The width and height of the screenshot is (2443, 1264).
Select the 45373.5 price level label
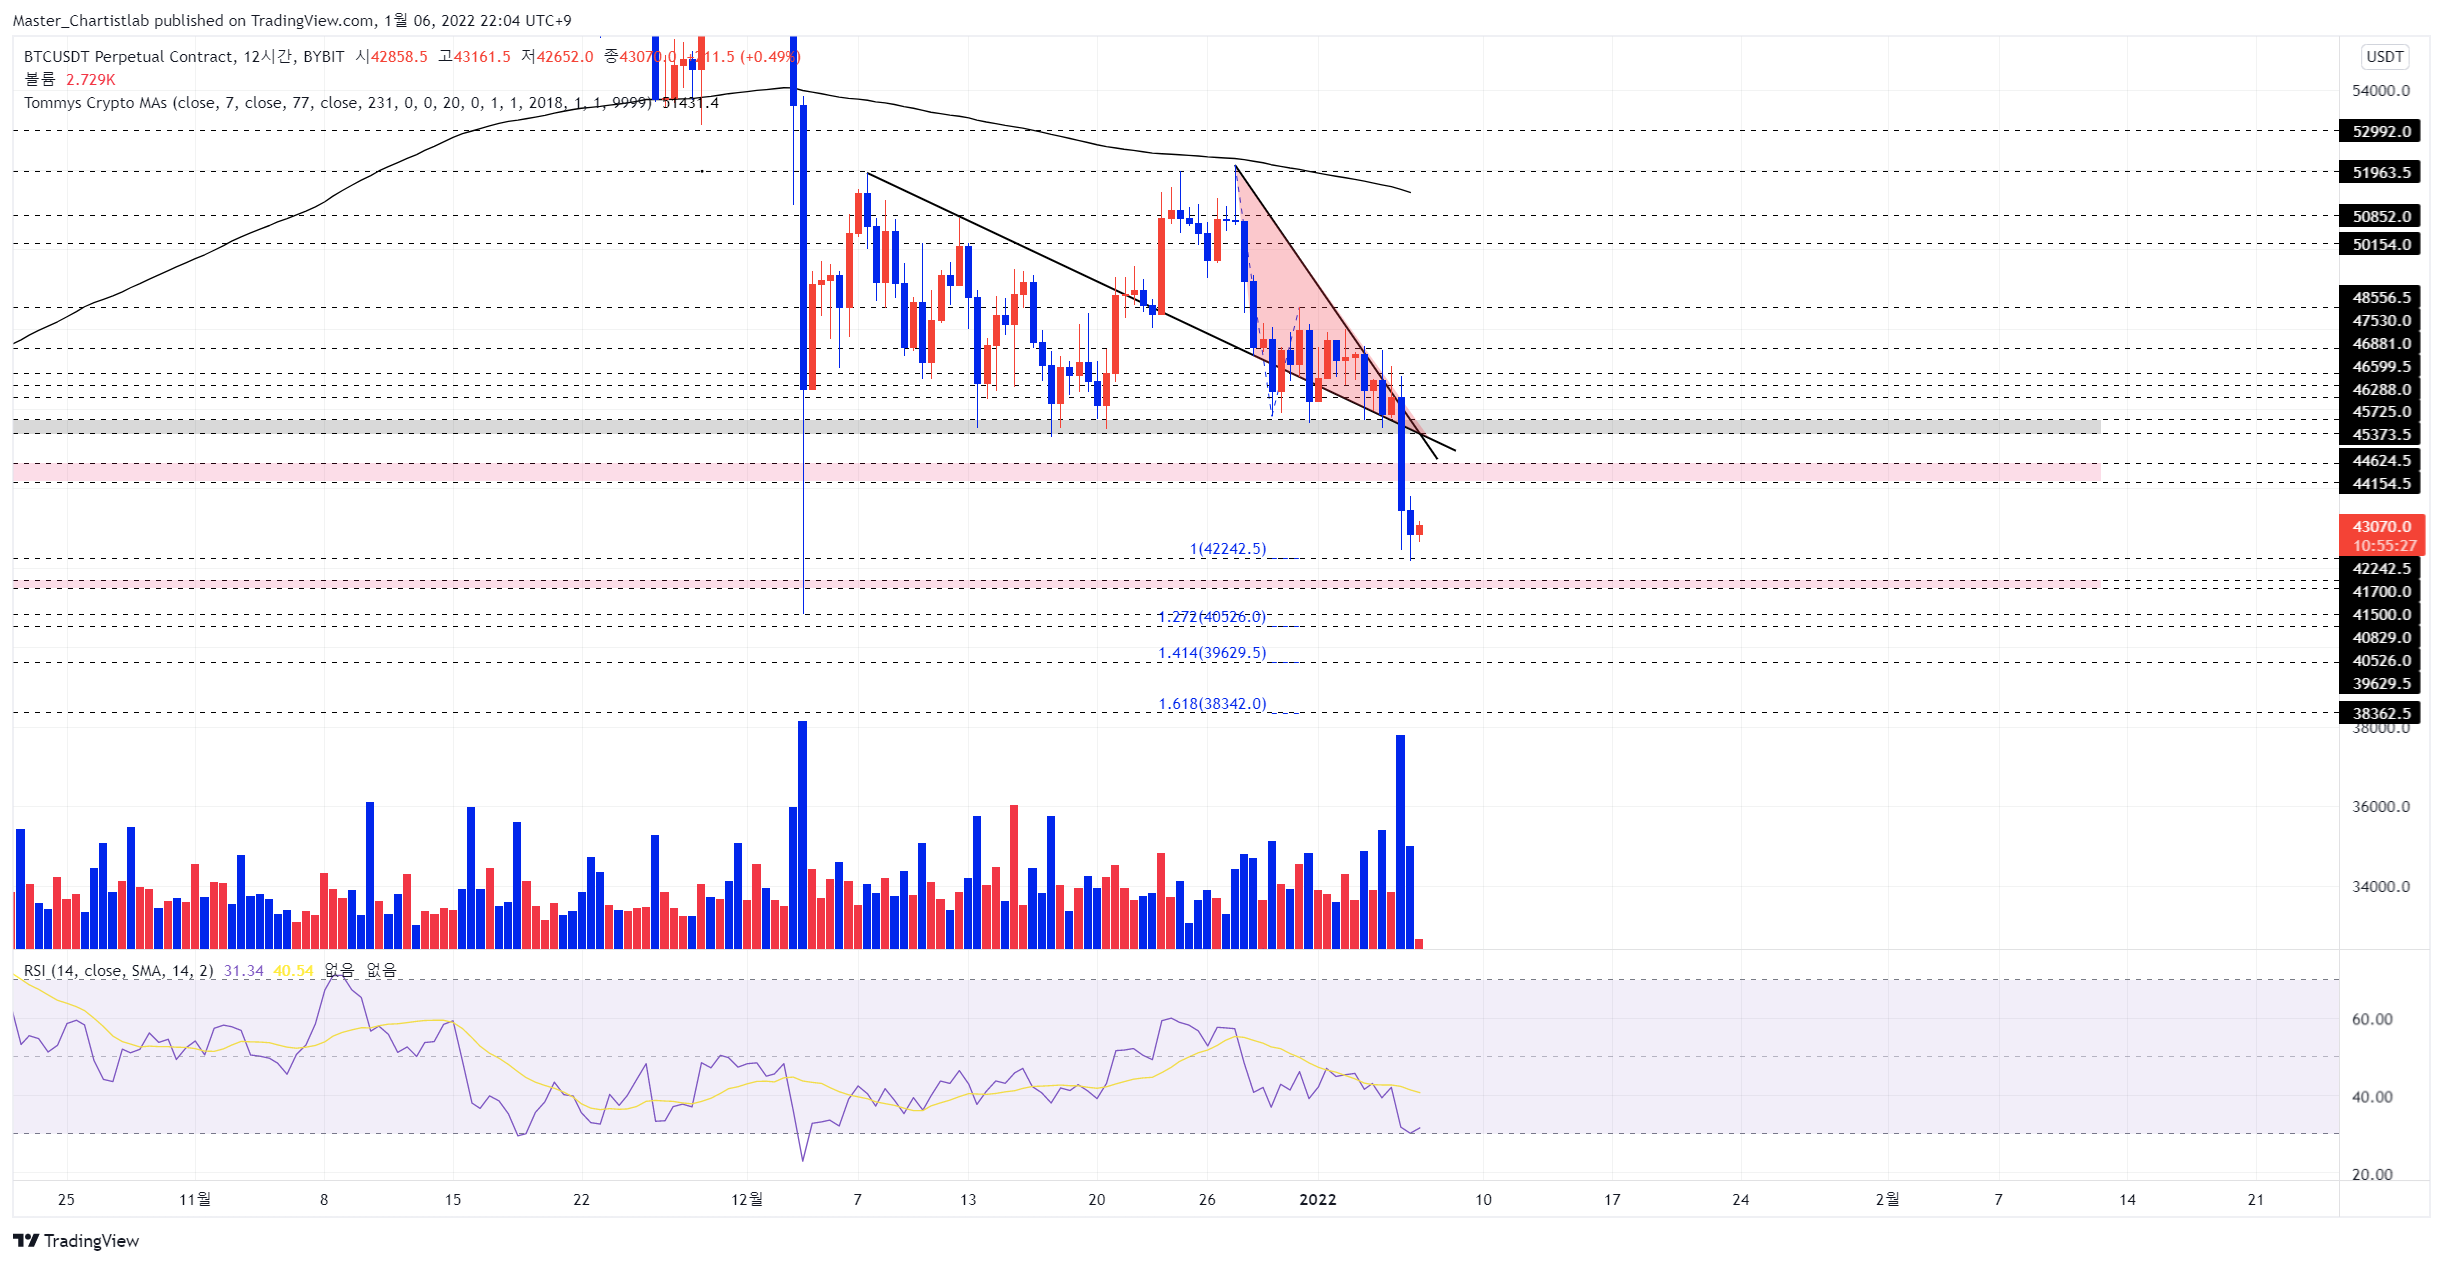[2380, 434]
